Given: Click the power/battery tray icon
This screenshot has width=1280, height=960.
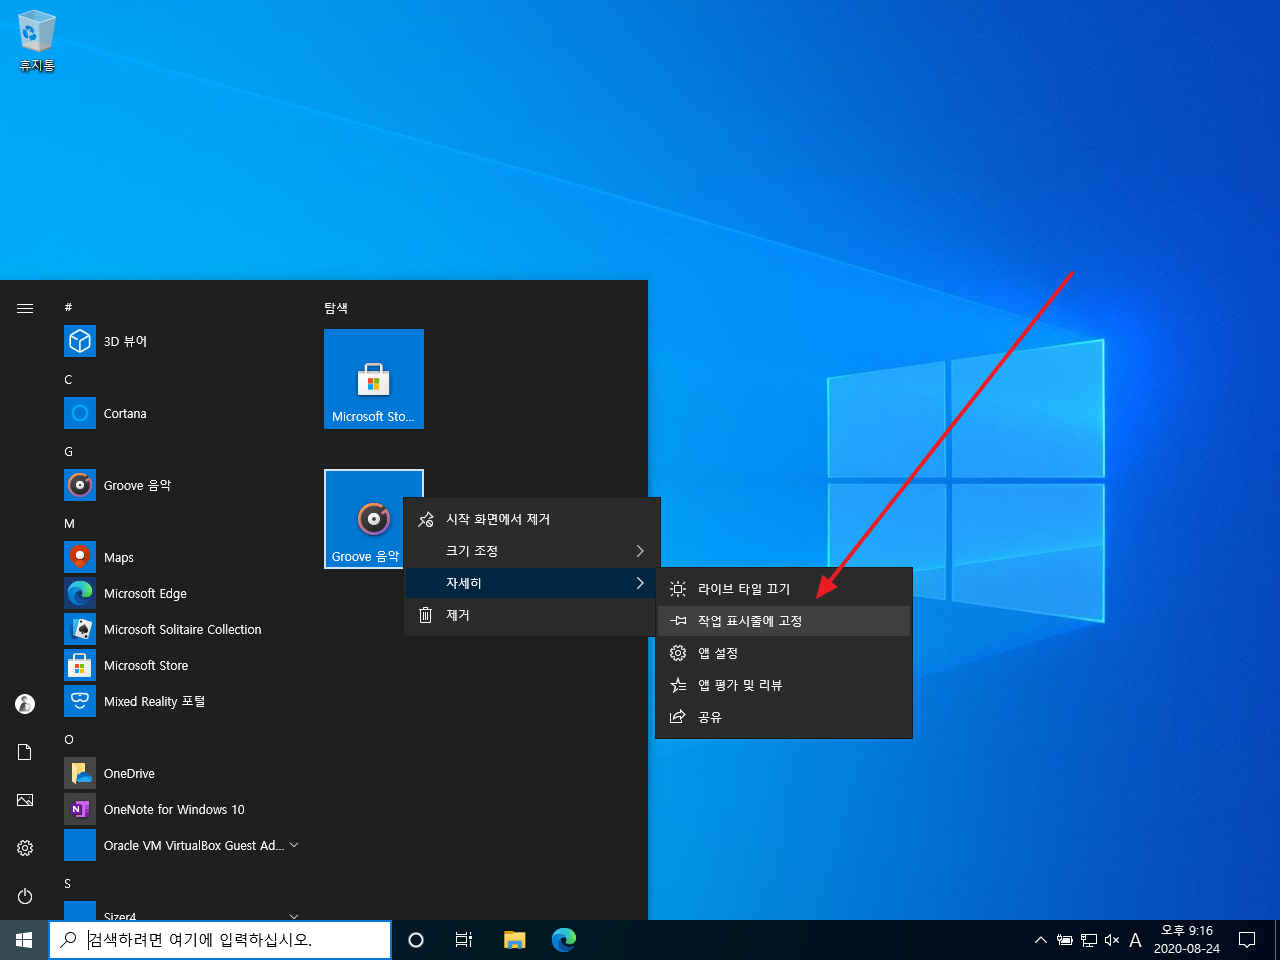Looking at the screenshot, I should coord(1065,940).
